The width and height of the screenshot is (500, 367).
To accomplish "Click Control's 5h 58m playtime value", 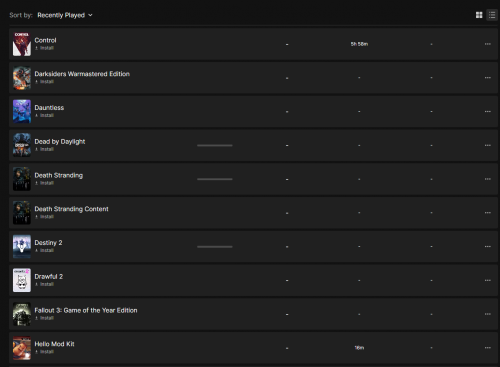I will coord(359,44).
